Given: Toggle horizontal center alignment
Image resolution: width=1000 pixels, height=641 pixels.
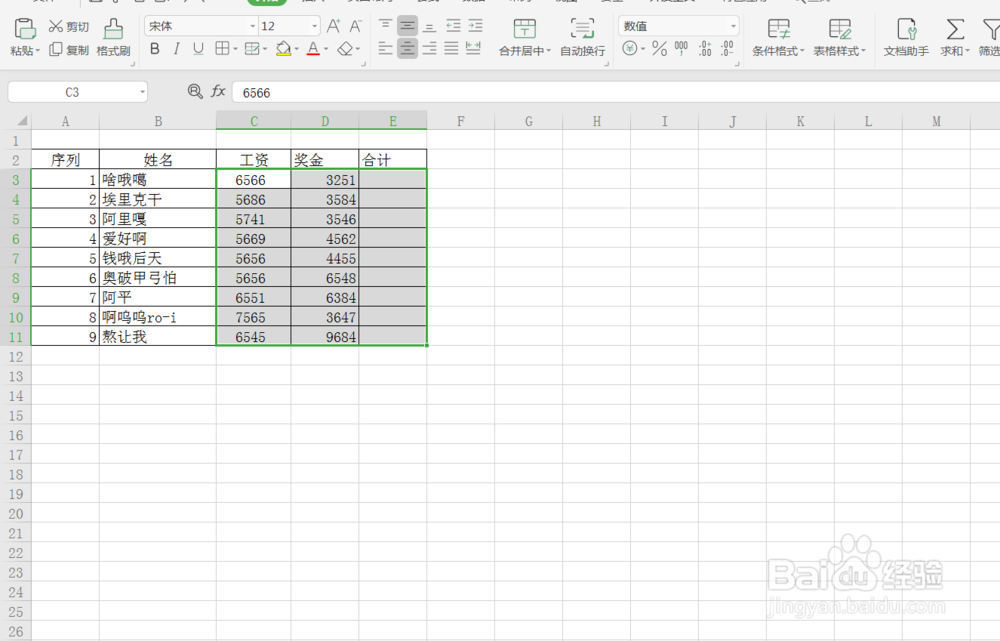Looking at the screenshot, I should pyautogui.click(x=407, y=48).
